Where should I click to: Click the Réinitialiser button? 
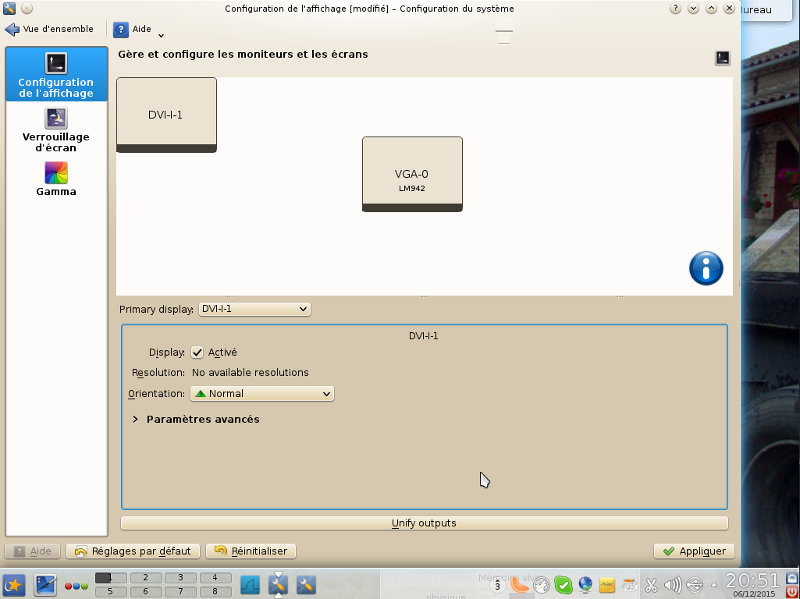(x=250, y=551)
